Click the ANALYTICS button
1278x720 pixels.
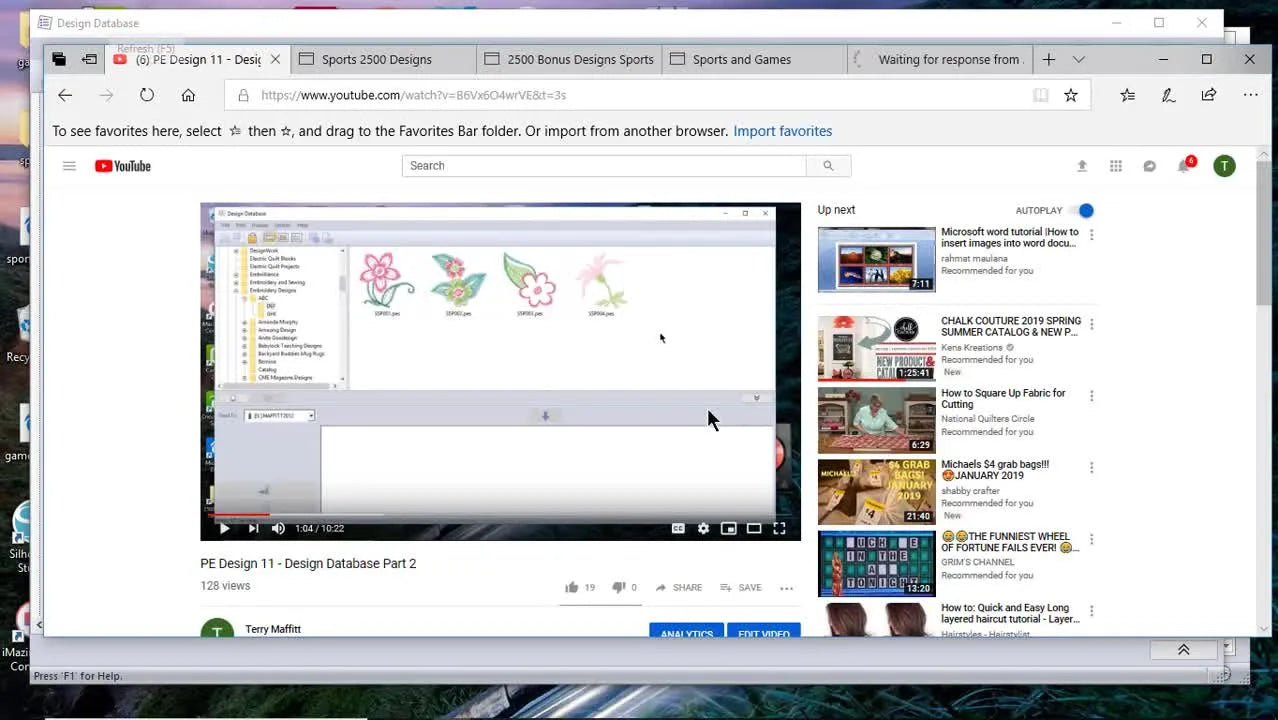[686, 632]
